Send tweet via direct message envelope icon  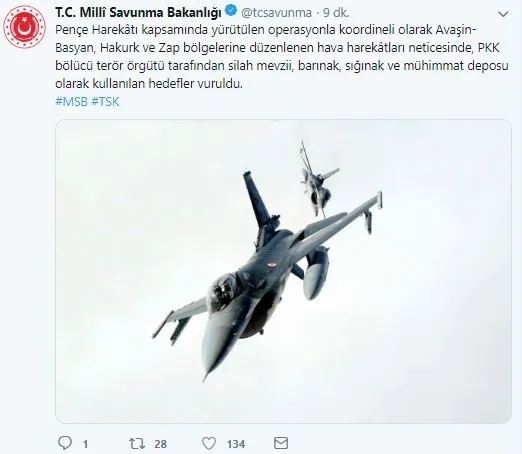tap(281, 443)
